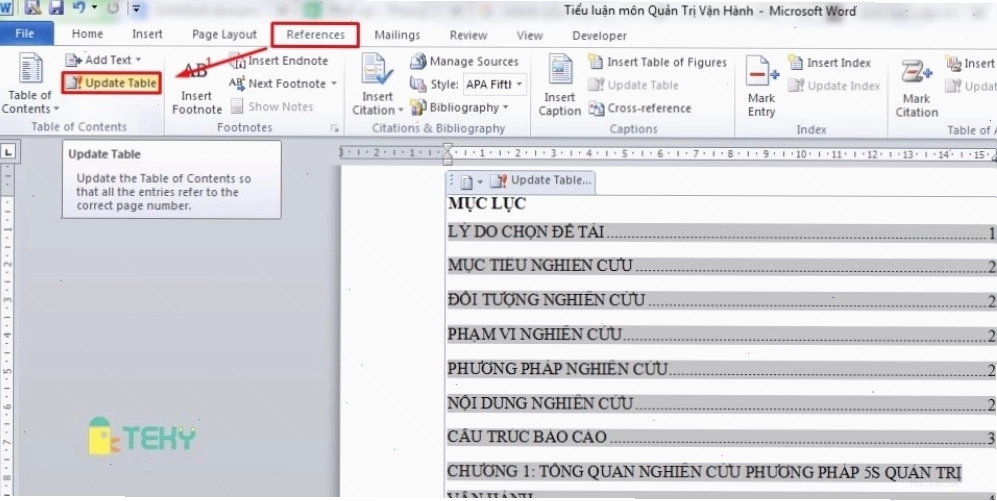The height and width of the screenshot is (501, 997).
Task: Open the APA citation Style combo box
Action: [494, 84]
